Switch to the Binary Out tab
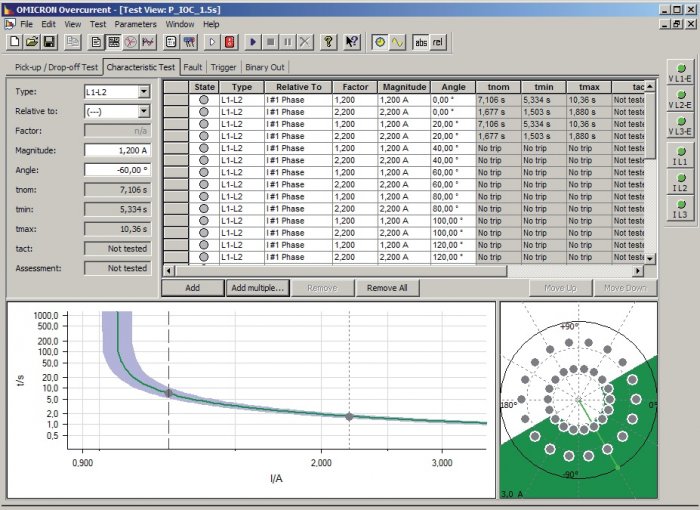Screen dimensions: 700x510 pyautogui.click(x=265, y=67)
